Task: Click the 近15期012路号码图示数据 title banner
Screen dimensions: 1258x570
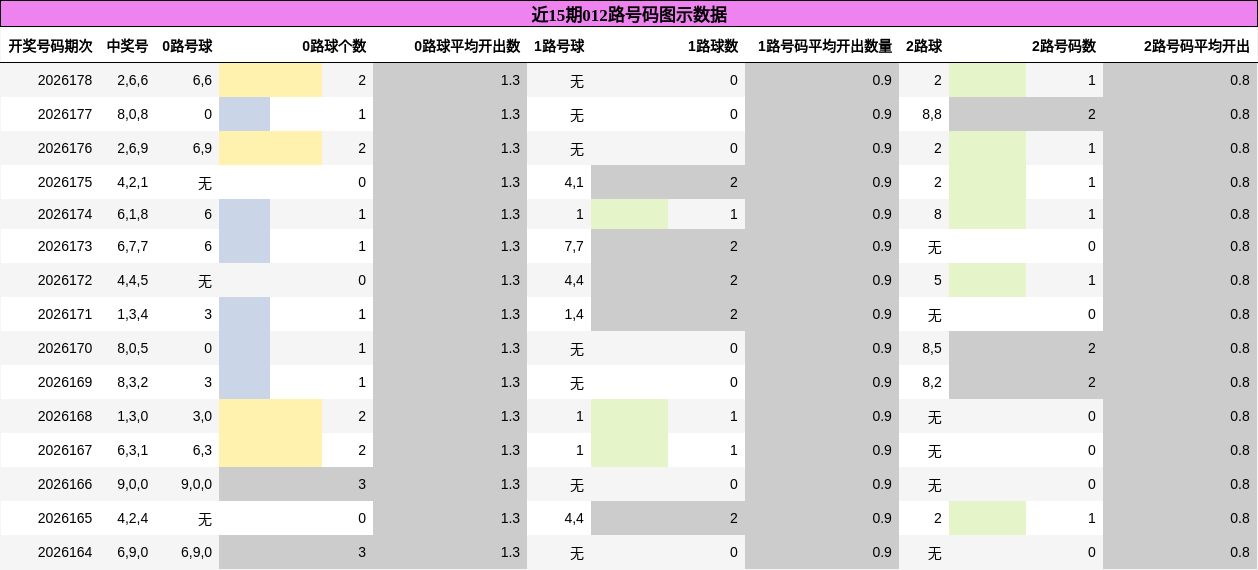Action: click(x=629, y=14)
